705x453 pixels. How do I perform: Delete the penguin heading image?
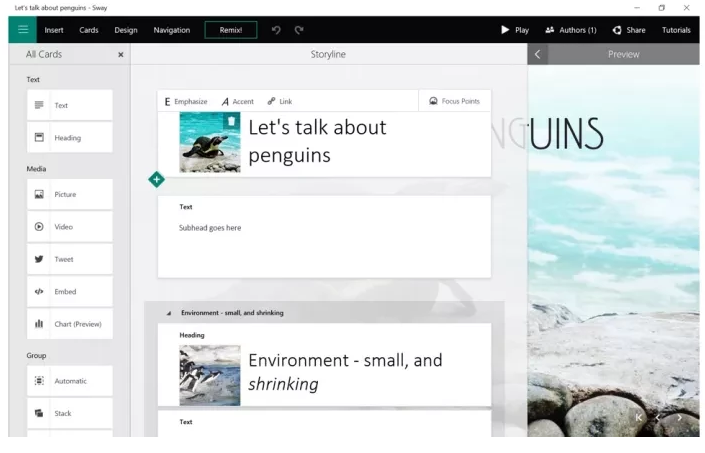232,121
